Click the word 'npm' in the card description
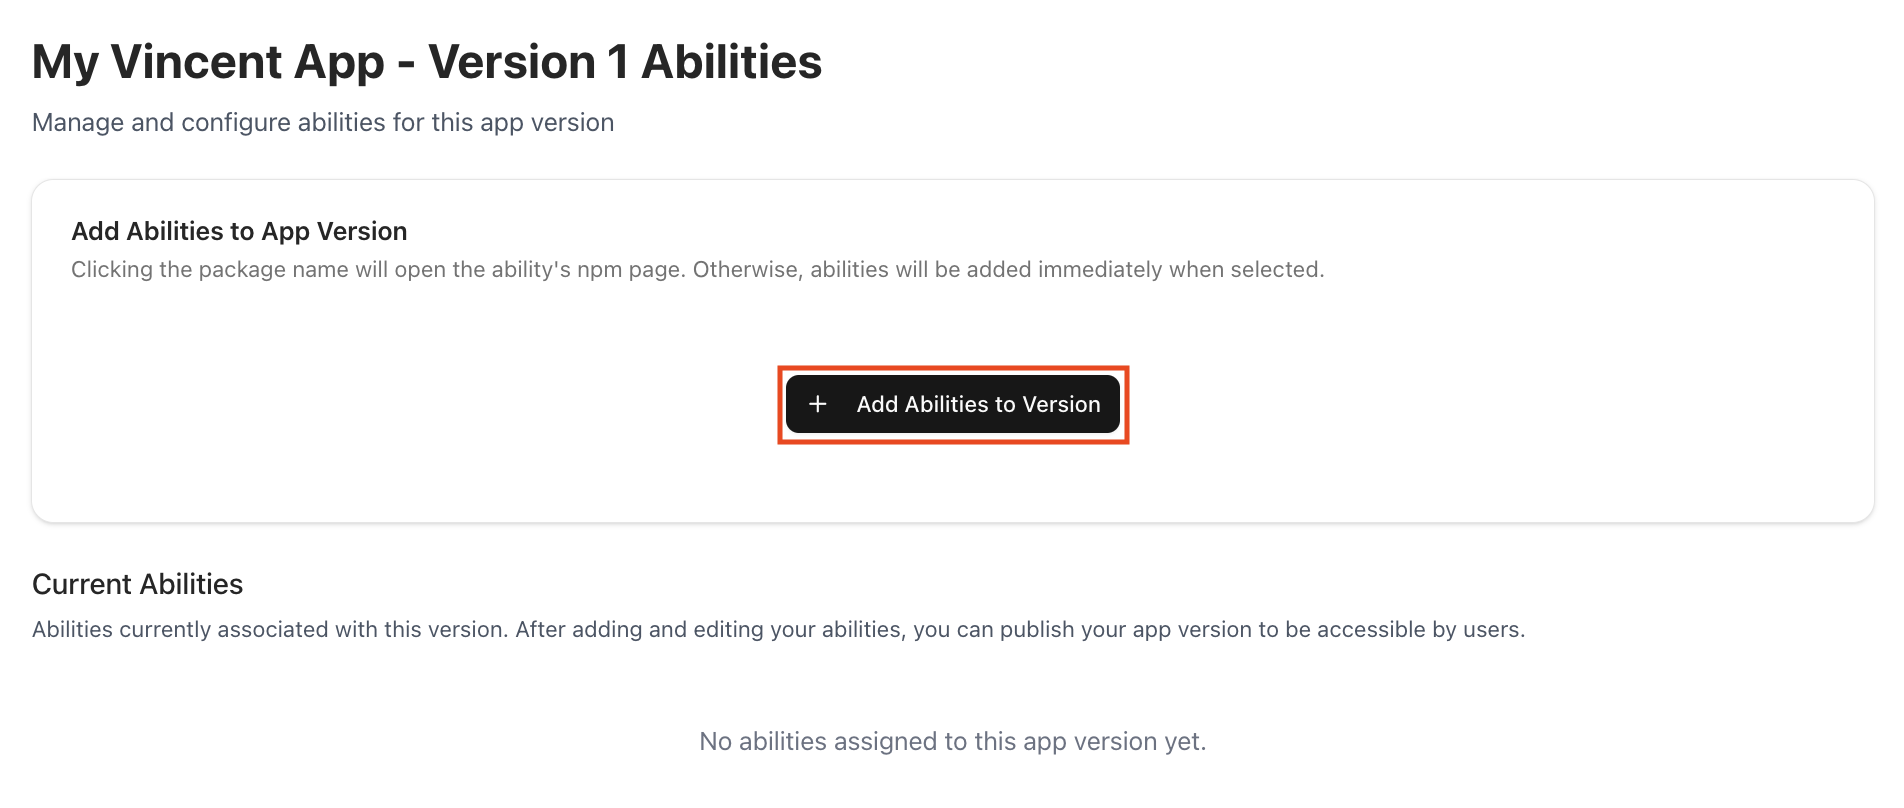Screen dimensions: 1904x808 coord(599,270)
